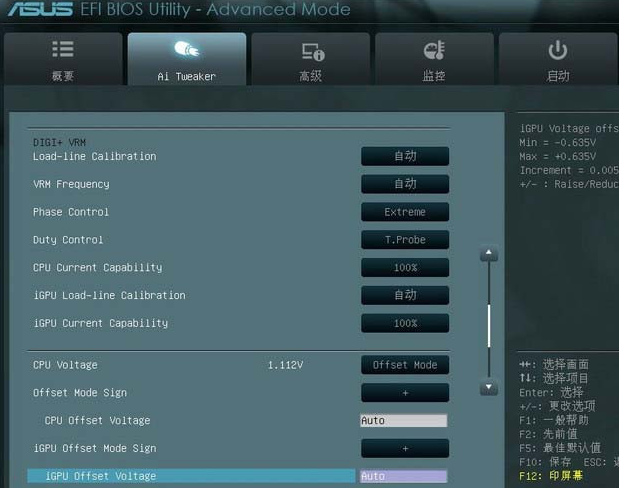Open iGPU Current Capability 100% dropdown

tap(405, 323)
